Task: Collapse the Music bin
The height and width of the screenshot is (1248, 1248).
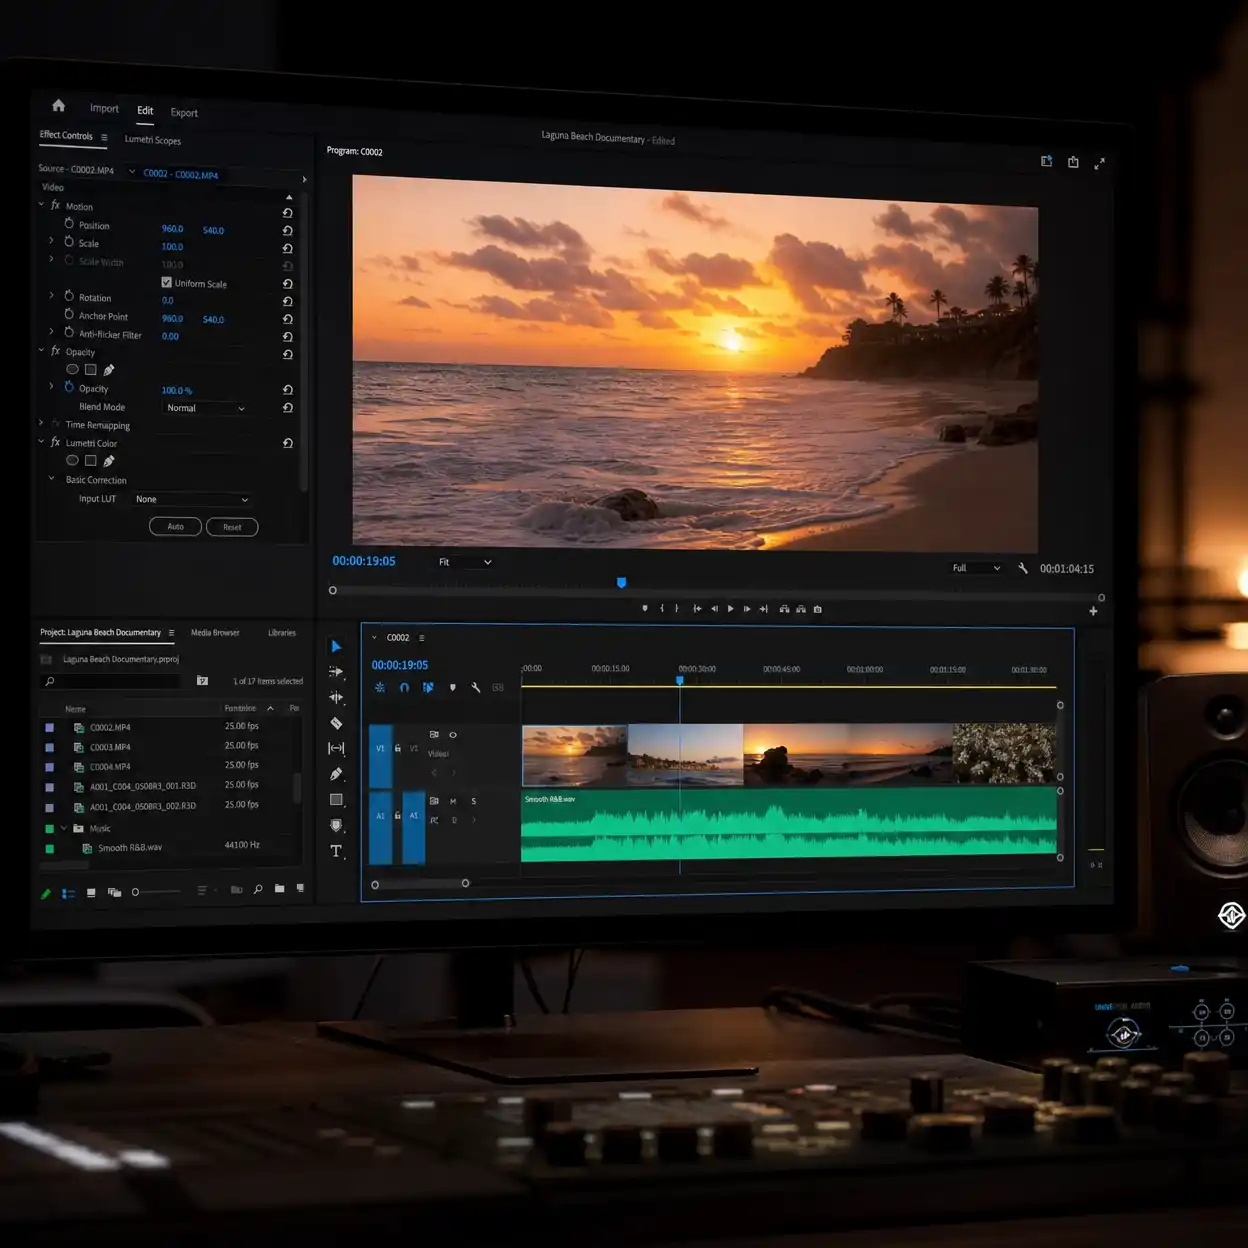Action: pos(64,828)
